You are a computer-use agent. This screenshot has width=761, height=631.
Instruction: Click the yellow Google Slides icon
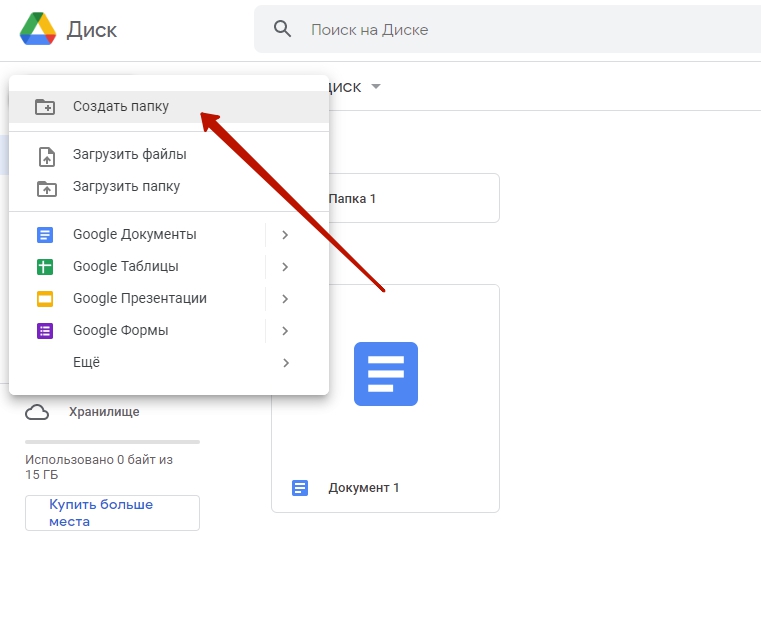(45, 299)
